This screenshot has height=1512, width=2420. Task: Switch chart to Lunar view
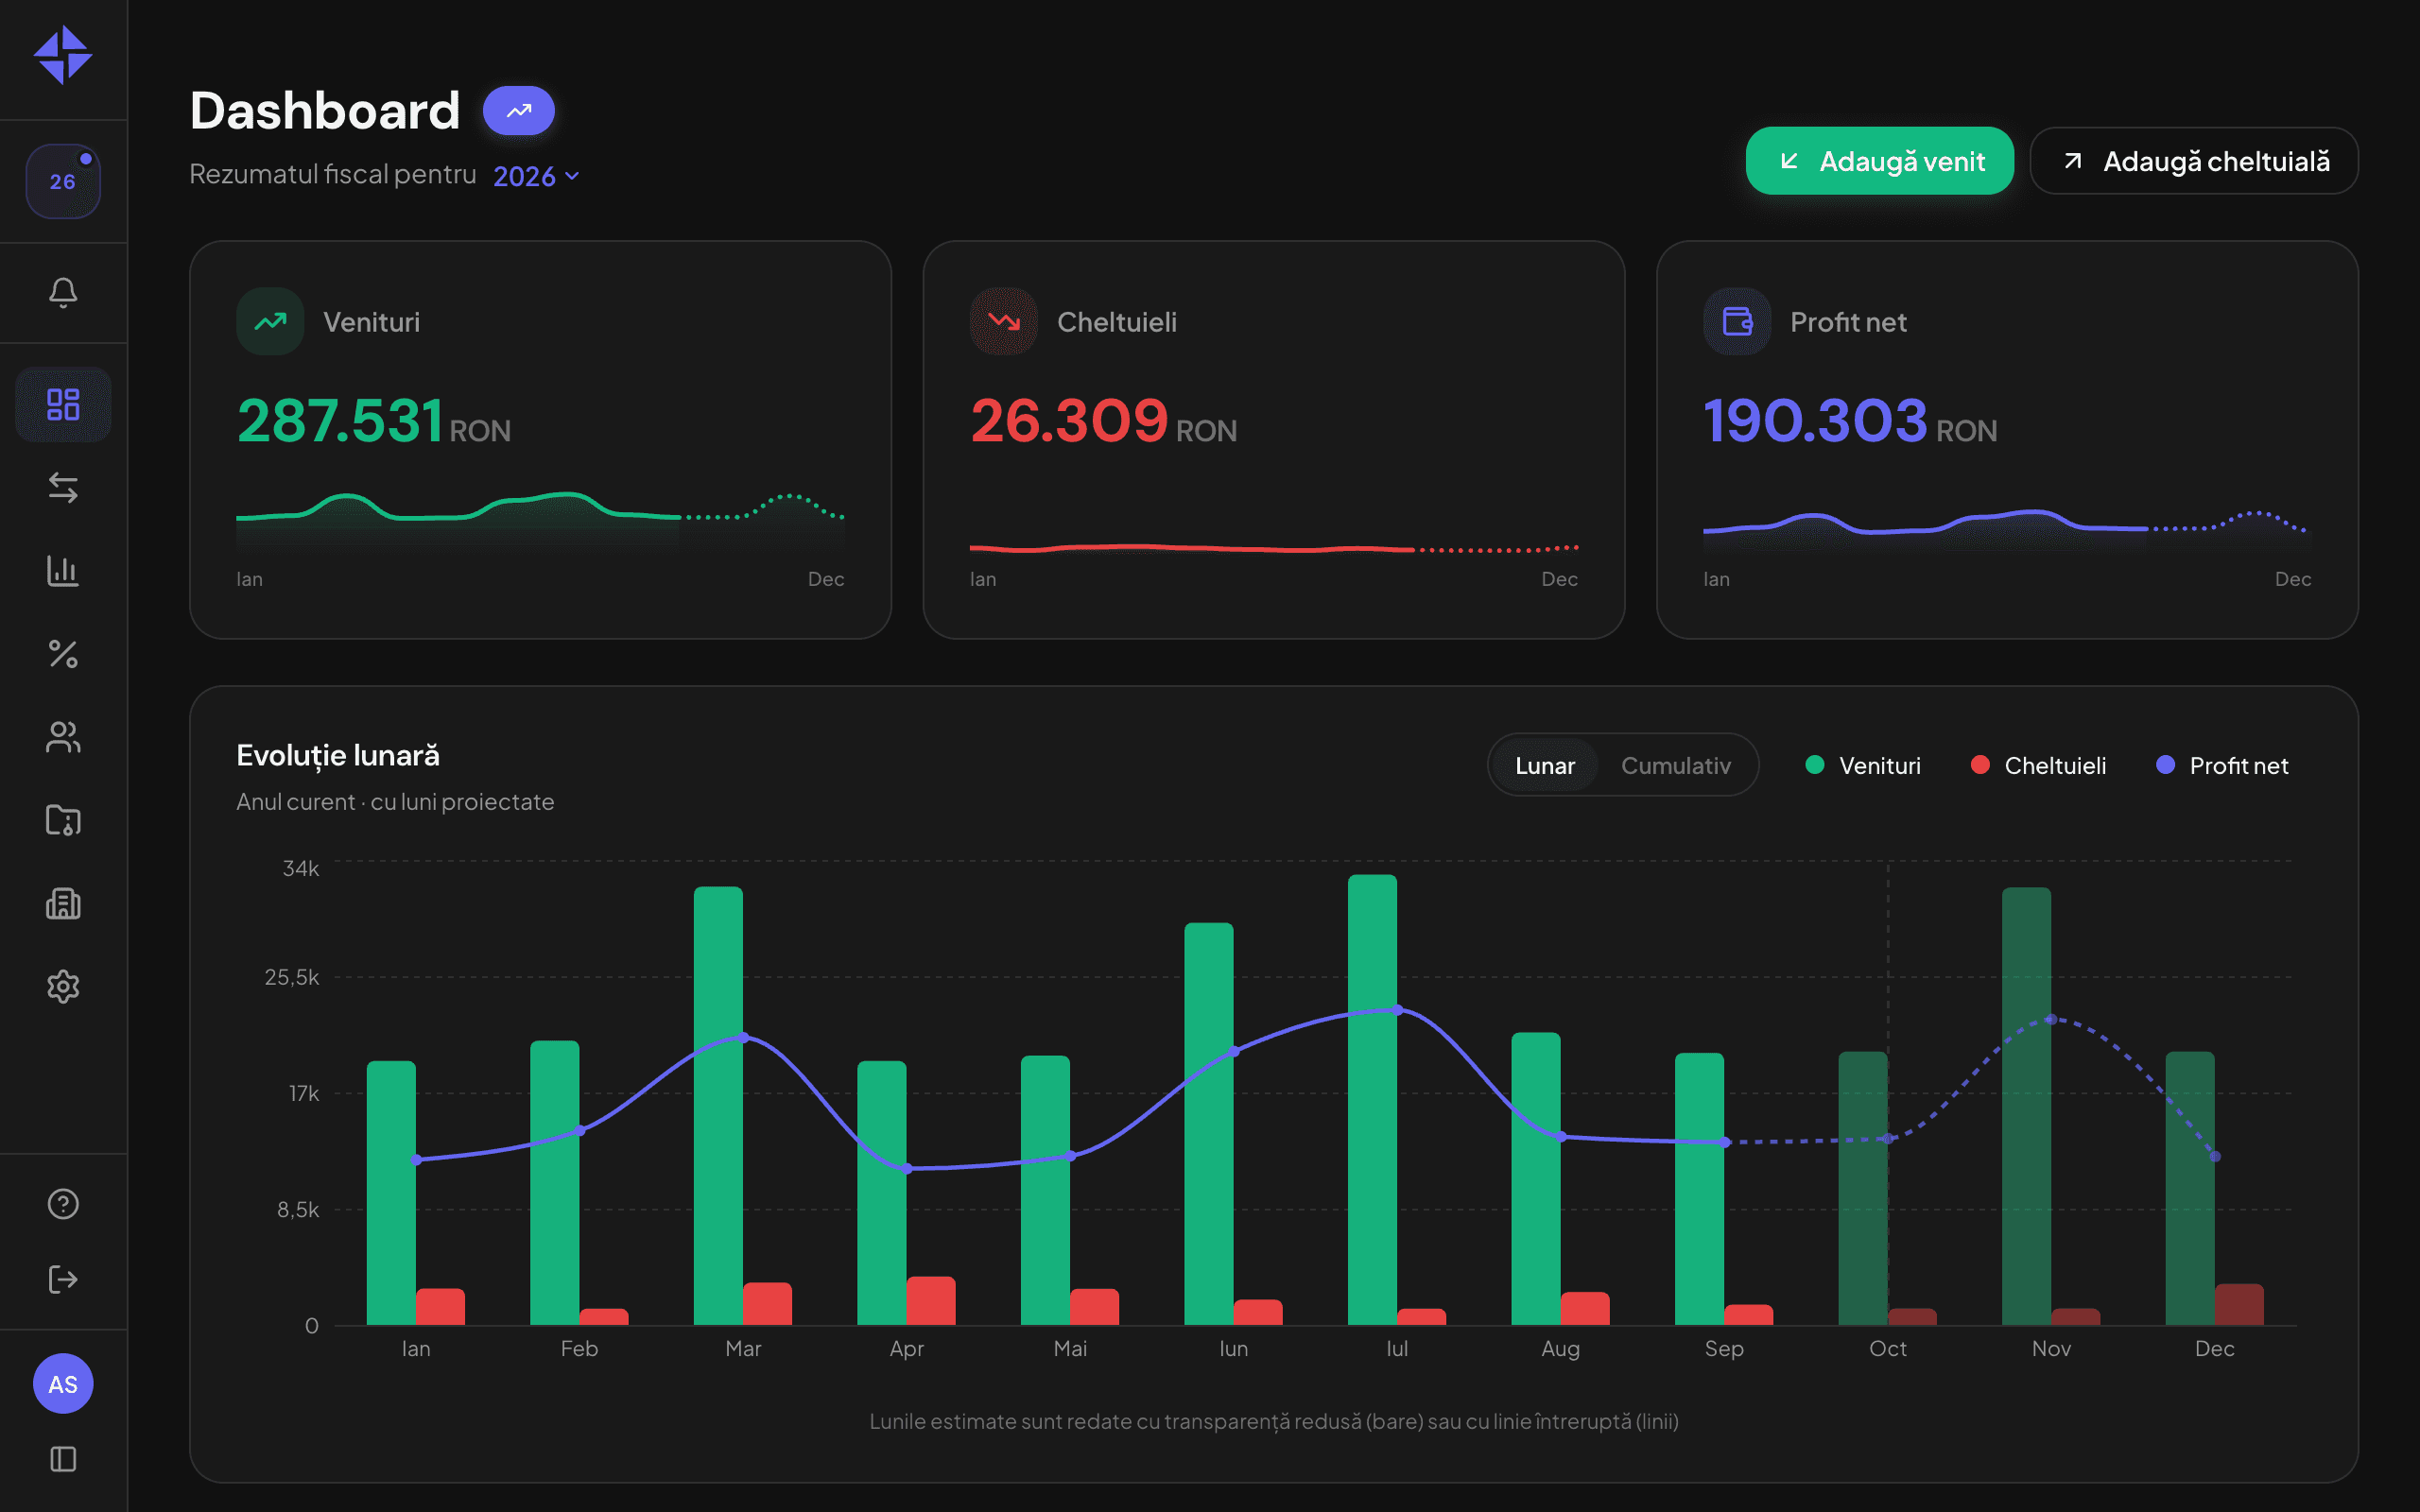point(1544,765)
